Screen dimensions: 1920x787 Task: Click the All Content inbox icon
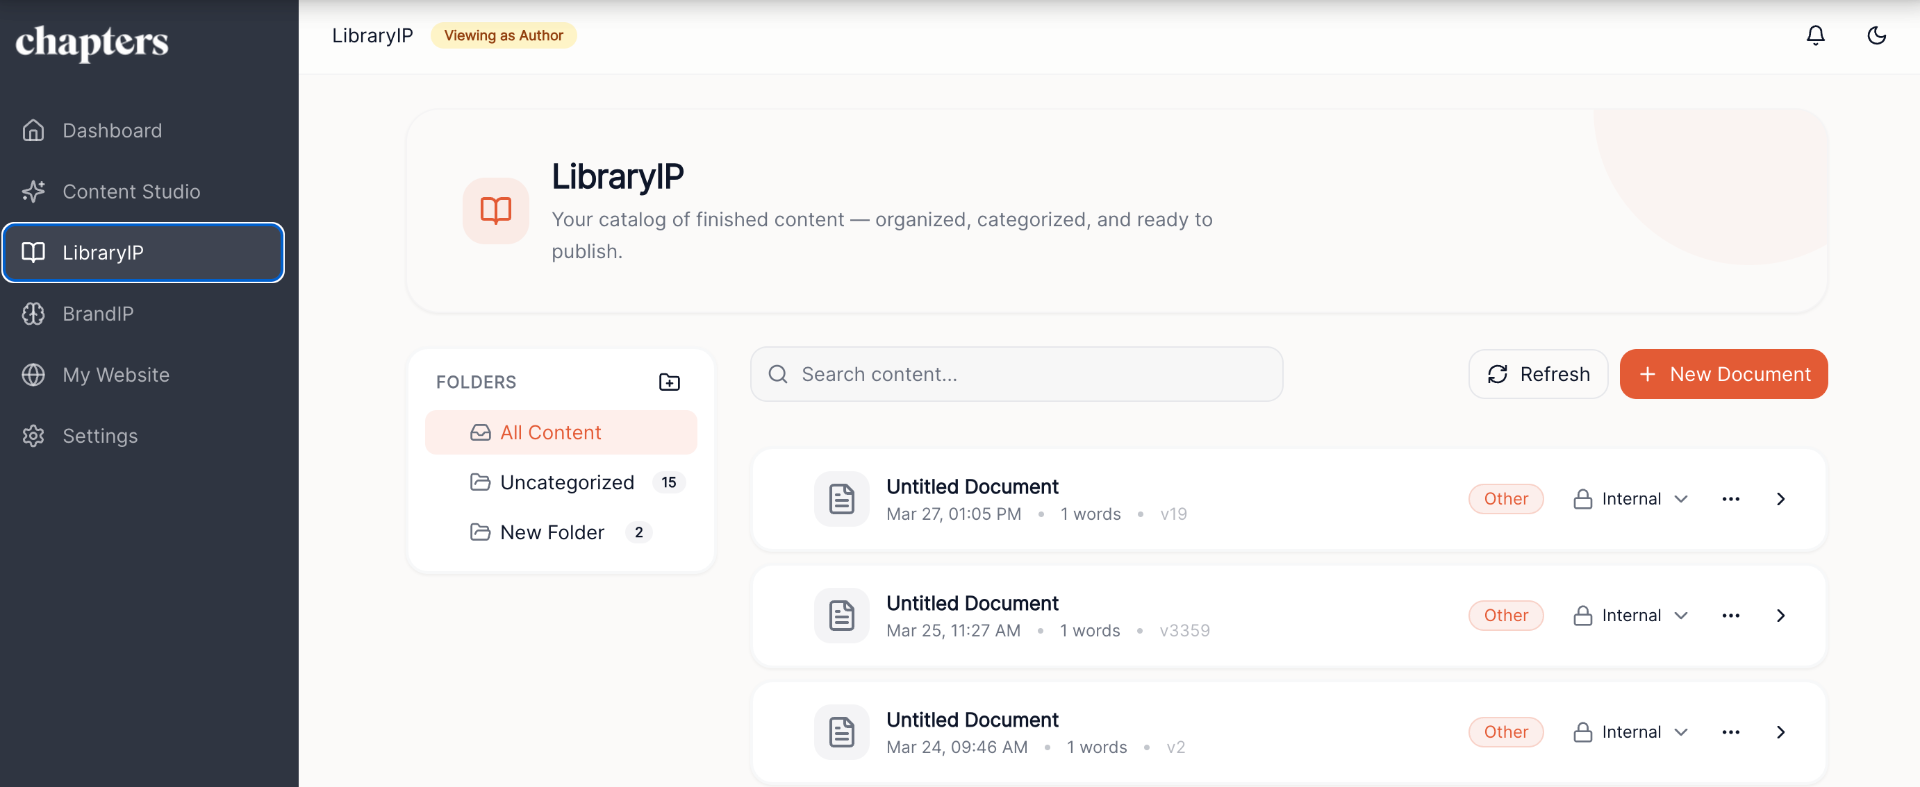(481, 432)
